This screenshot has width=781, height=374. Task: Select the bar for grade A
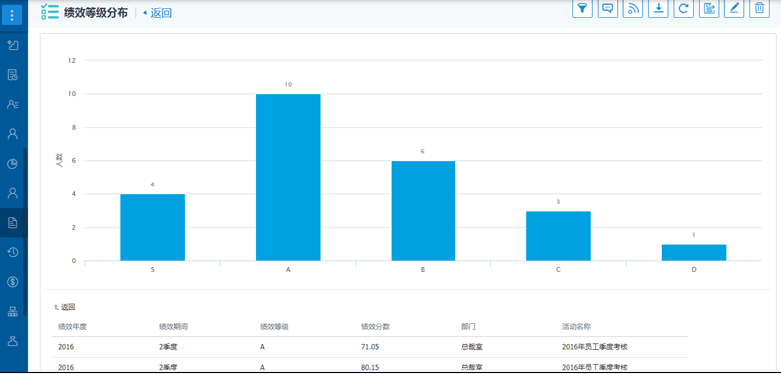tap(288, 177)
